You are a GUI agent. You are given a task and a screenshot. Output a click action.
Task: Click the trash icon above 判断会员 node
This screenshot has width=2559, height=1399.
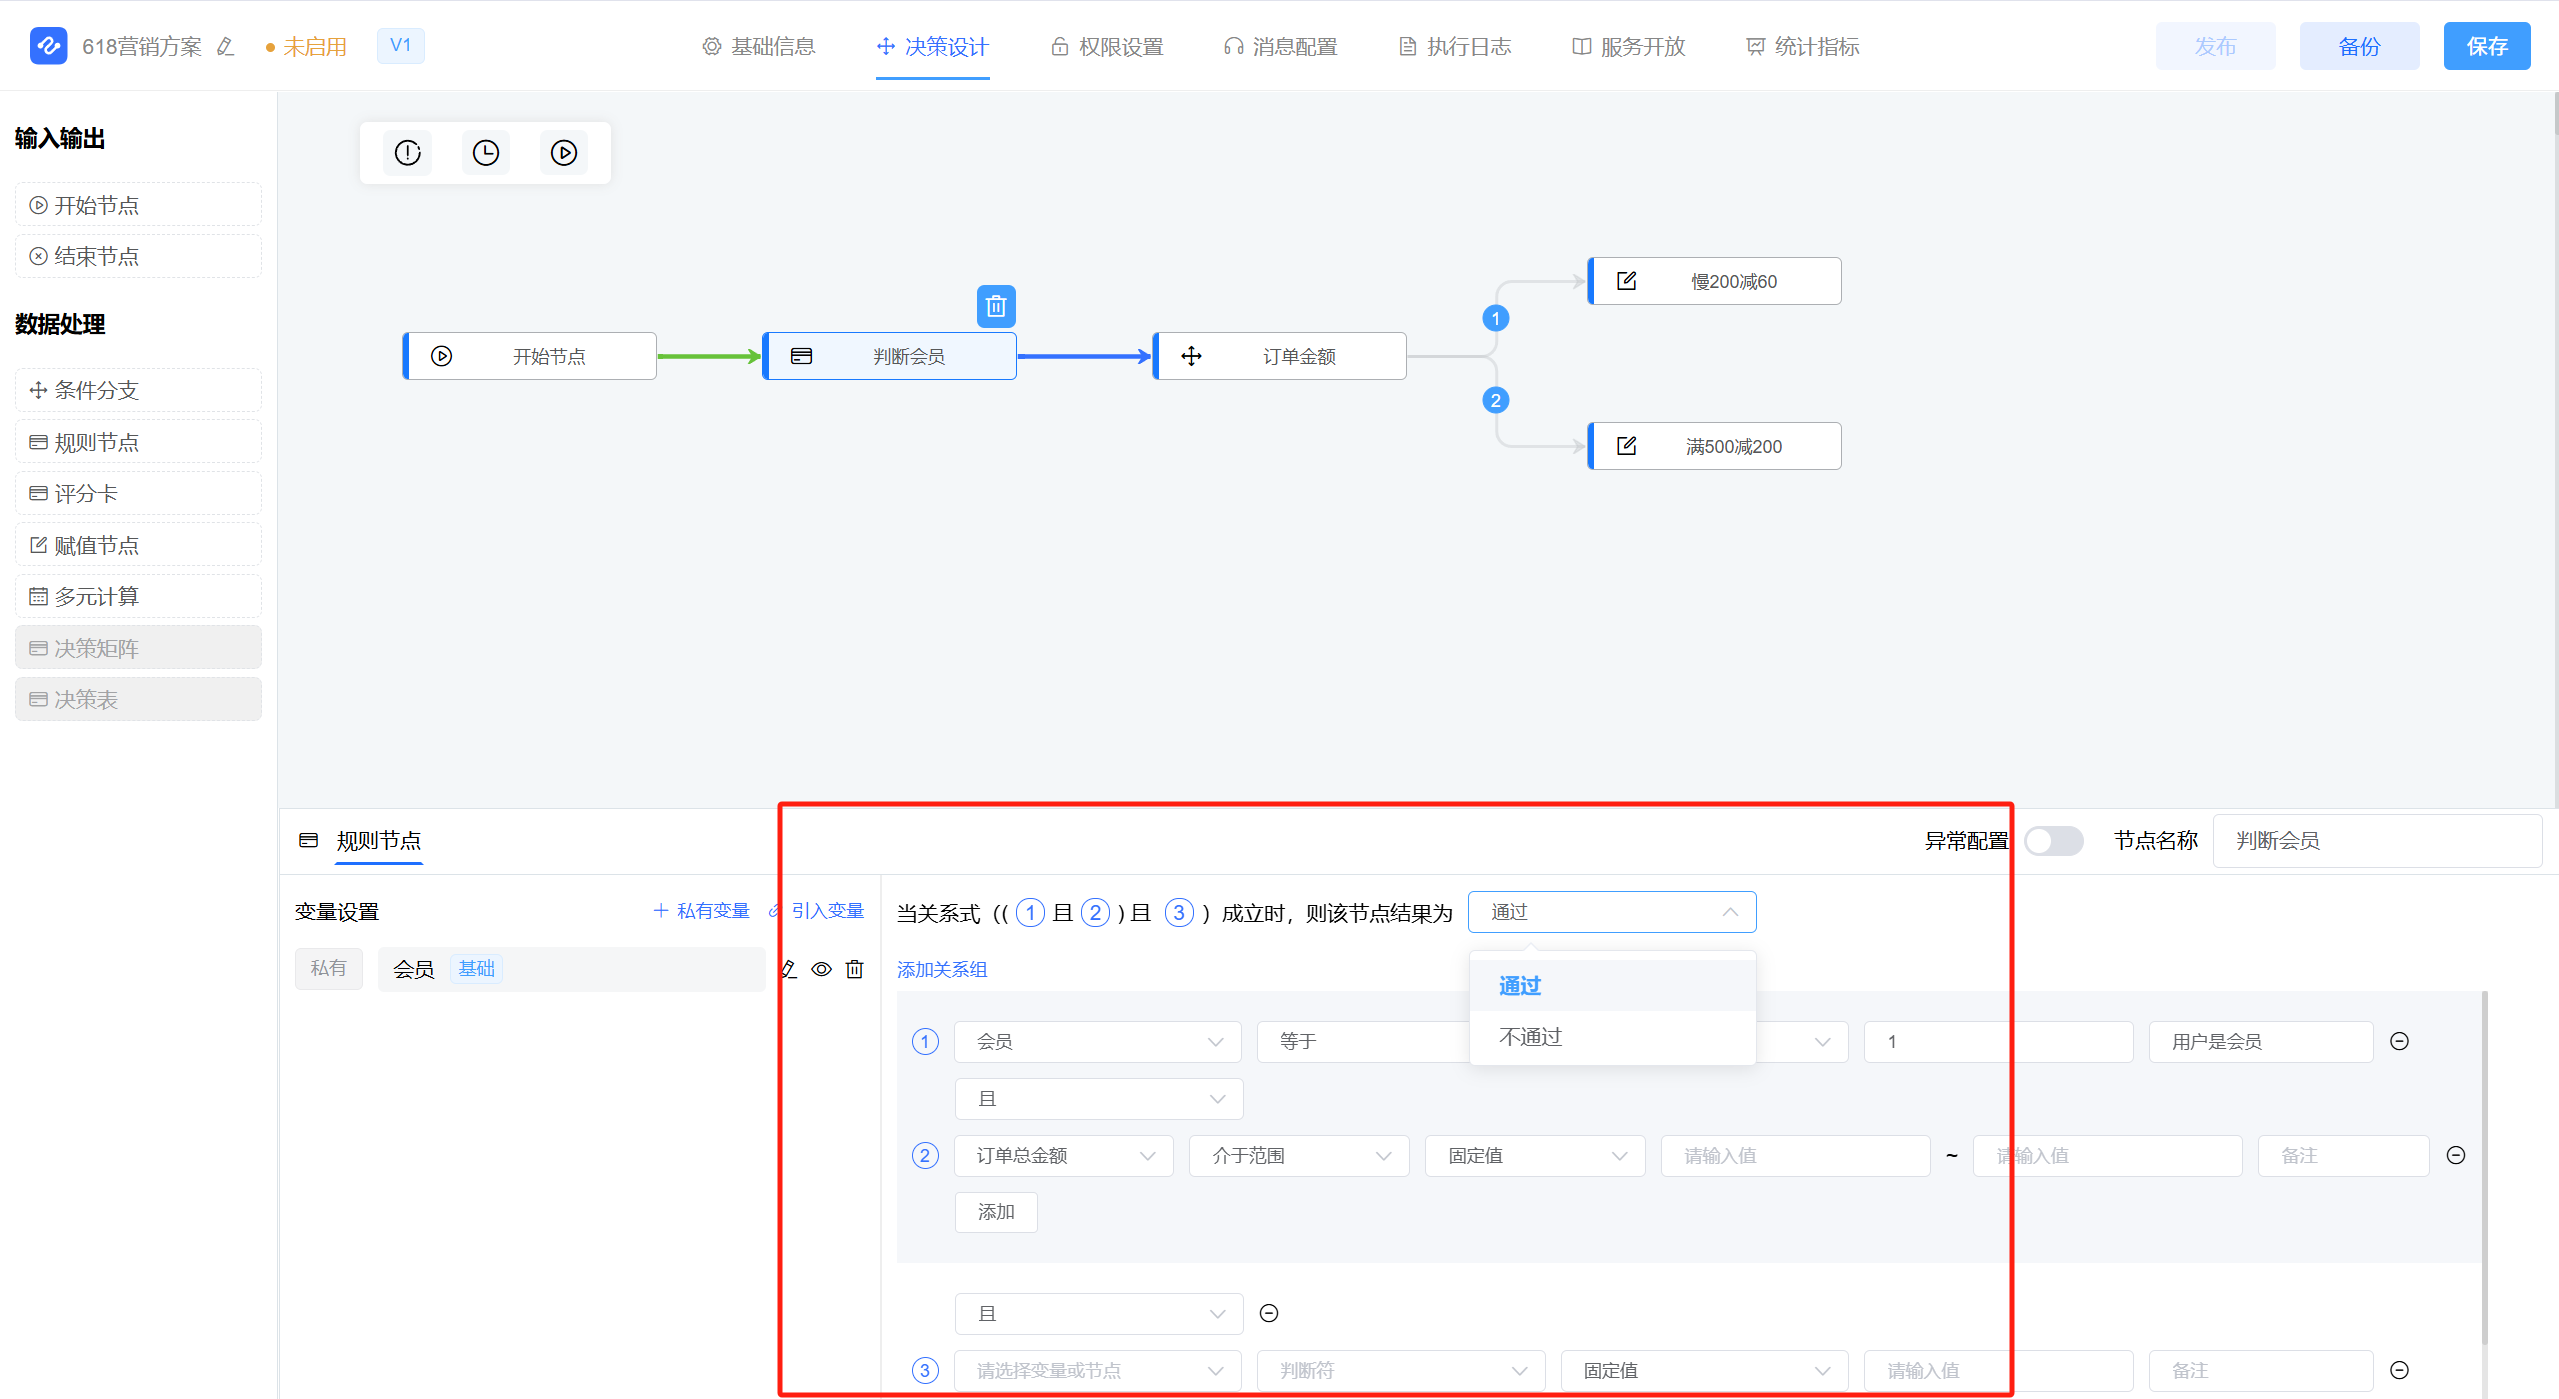(x=995, y=306)
